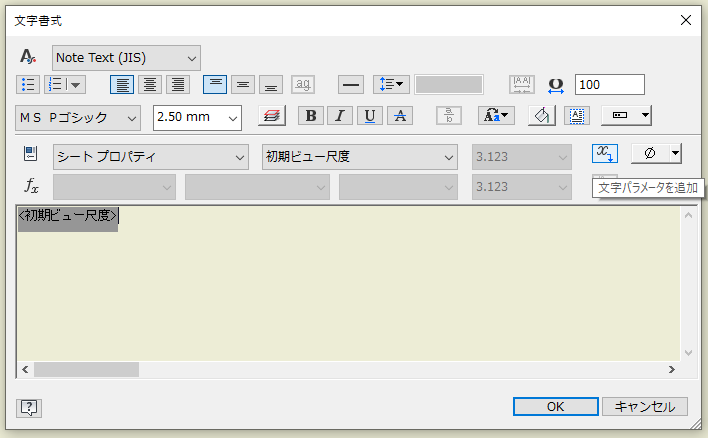Close the 文字書式 dialog

tap(686, 20)
